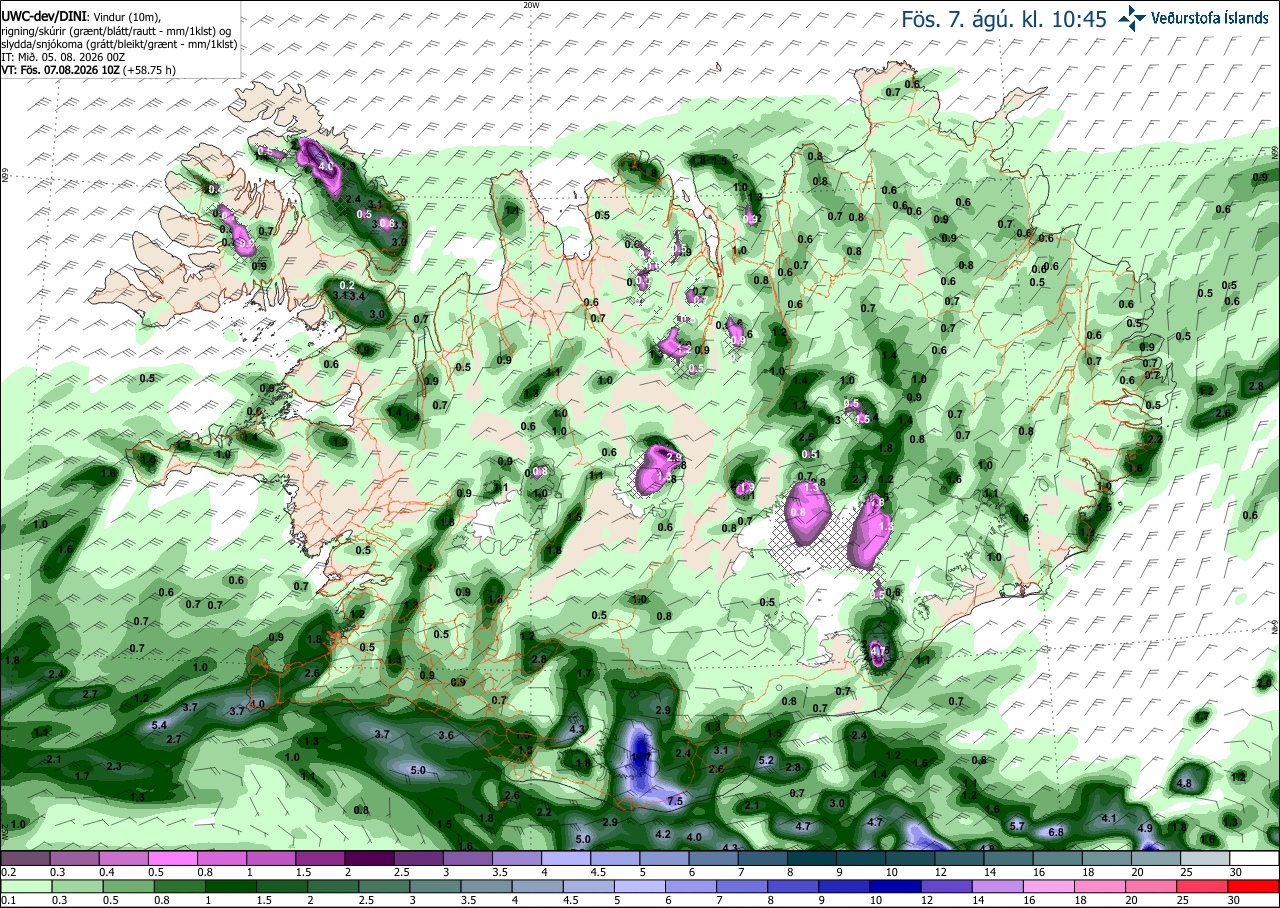Pick the bright pink 0.5 snow swatch
Screen dimensions: 1280x908
coord(172,858)
